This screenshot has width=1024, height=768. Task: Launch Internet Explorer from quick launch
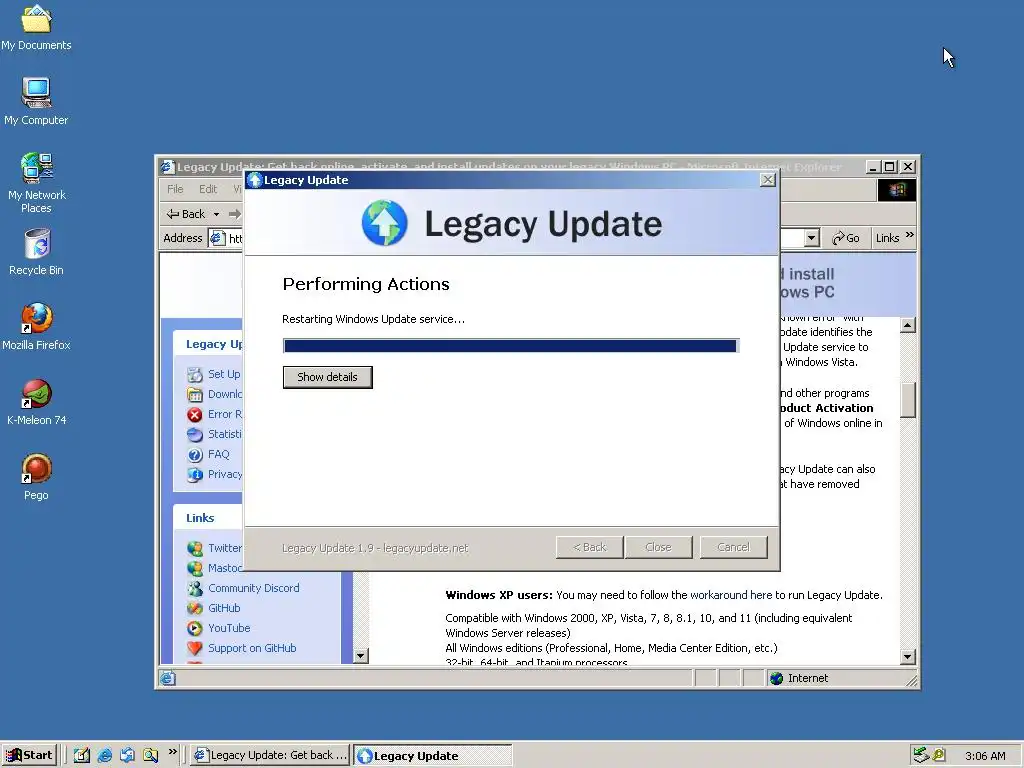tap(104, 755)
